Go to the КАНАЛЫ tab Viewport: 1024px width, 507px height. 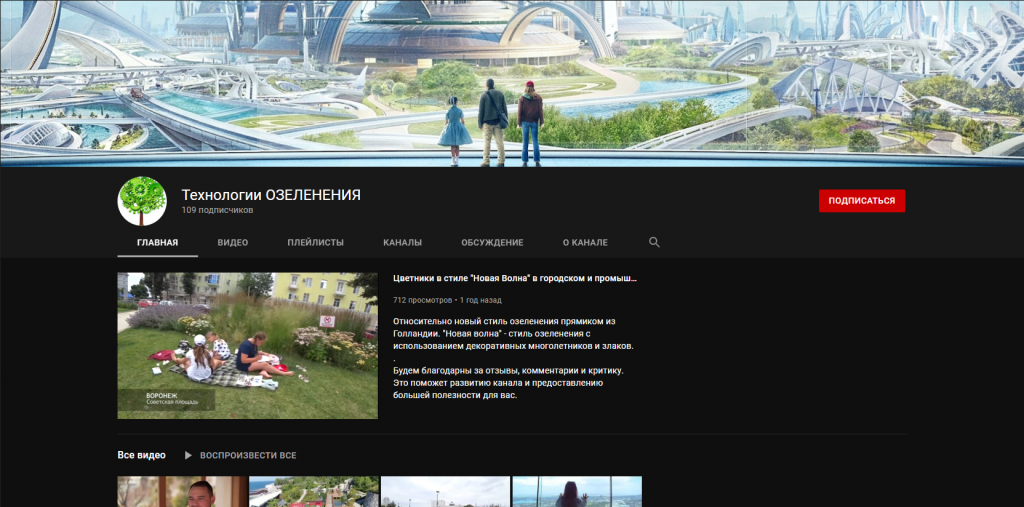(x=402, y=243)
